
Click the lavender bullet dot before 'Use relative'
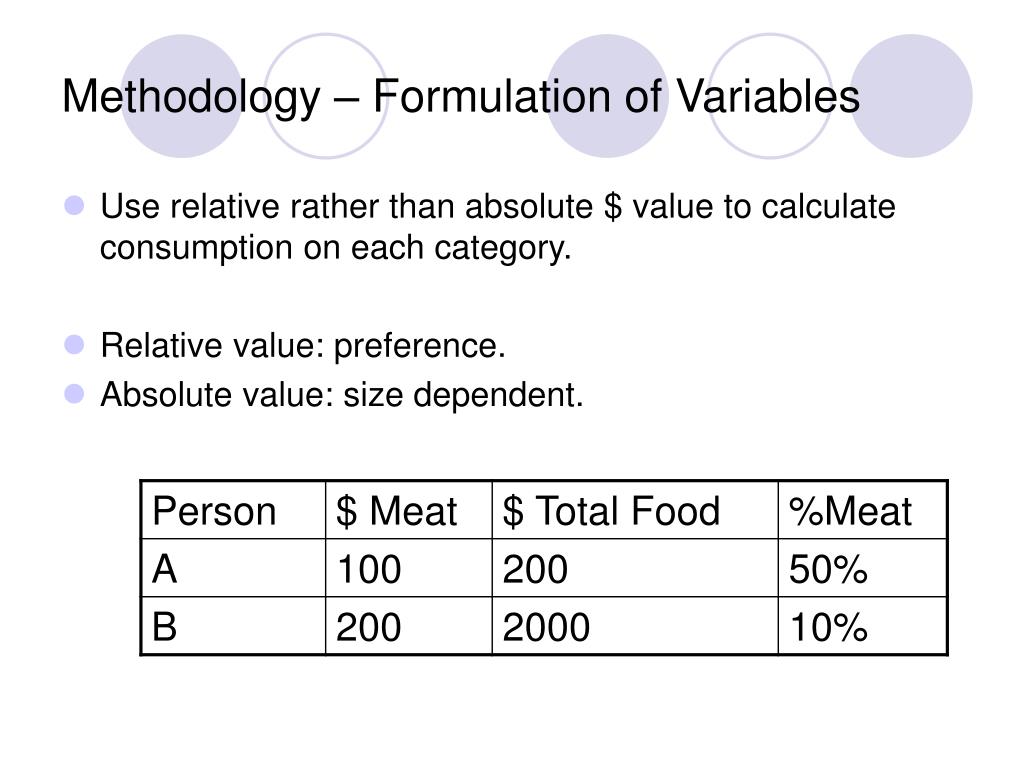click(x=74, y=206)
